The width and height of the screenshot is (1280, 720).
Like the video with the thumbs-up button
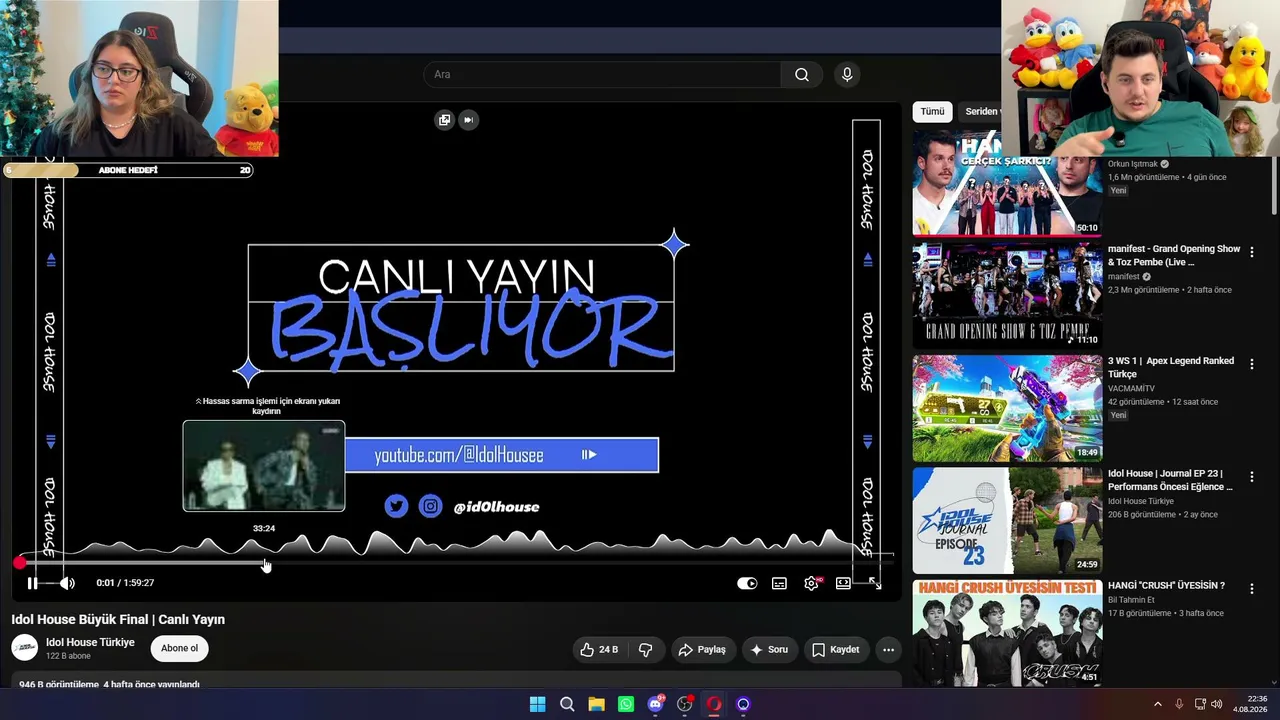pyautogui.click(x=599, y=649)
